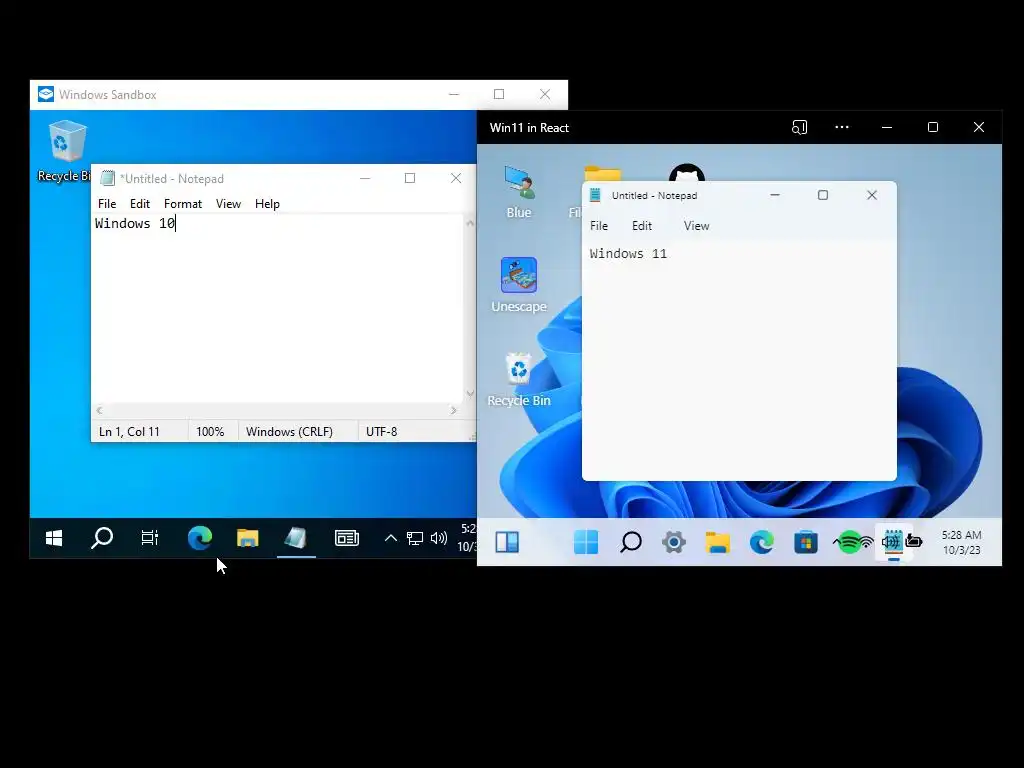The width and height of the screenshot is (1024, 768).
Task: Click the Spotify icon in the Win11 taskbar
Action: click(x=848, y=542)
